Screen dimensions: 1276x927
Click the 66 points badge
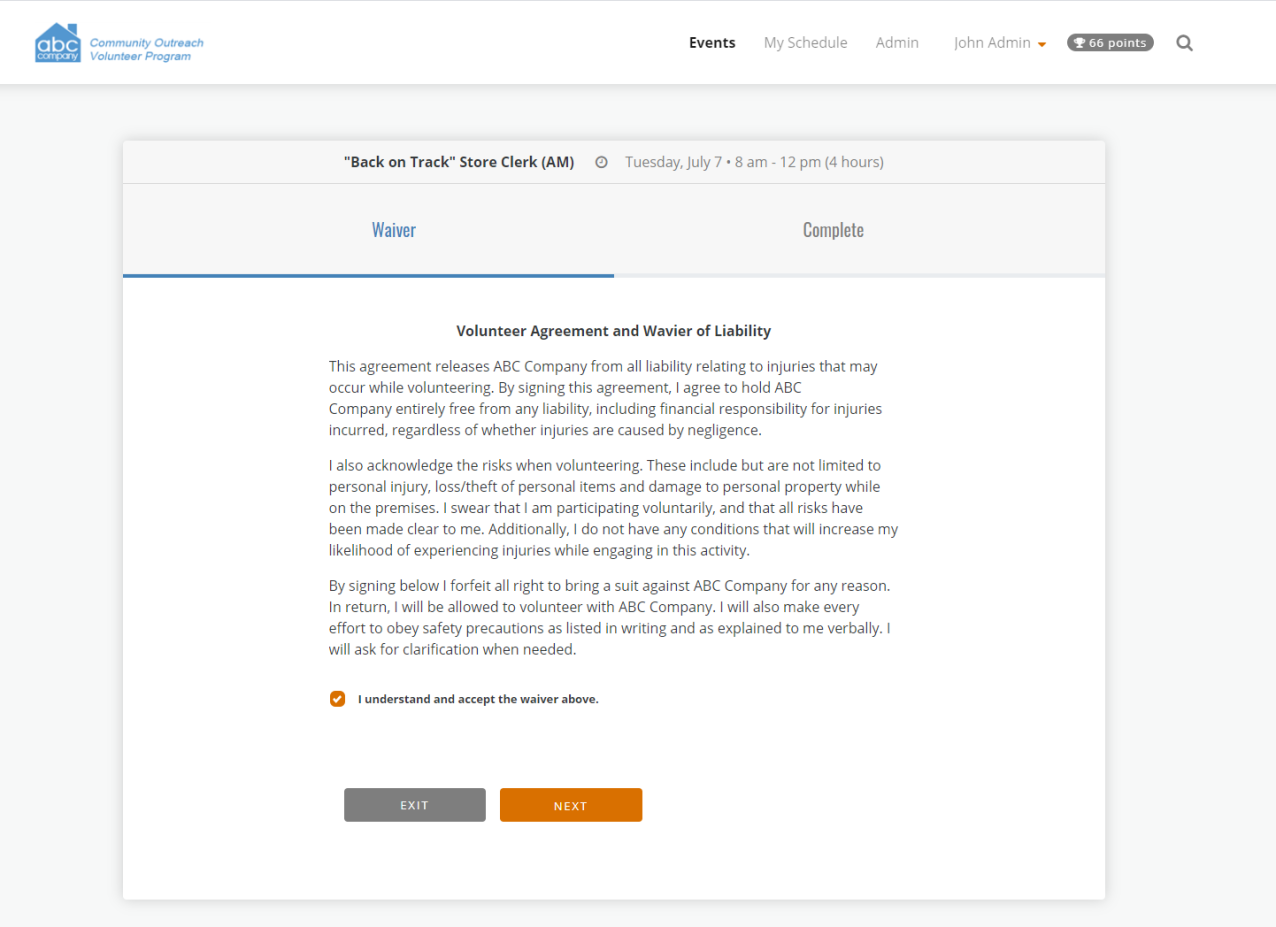(1110, 42)
